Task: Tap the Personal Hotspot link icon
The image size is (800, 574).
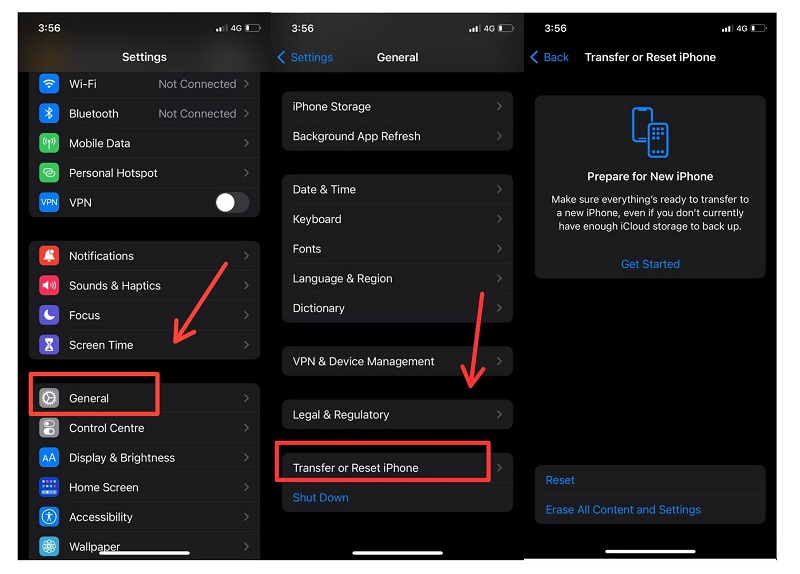Action: pyautogui.click(x=49, y=173)
